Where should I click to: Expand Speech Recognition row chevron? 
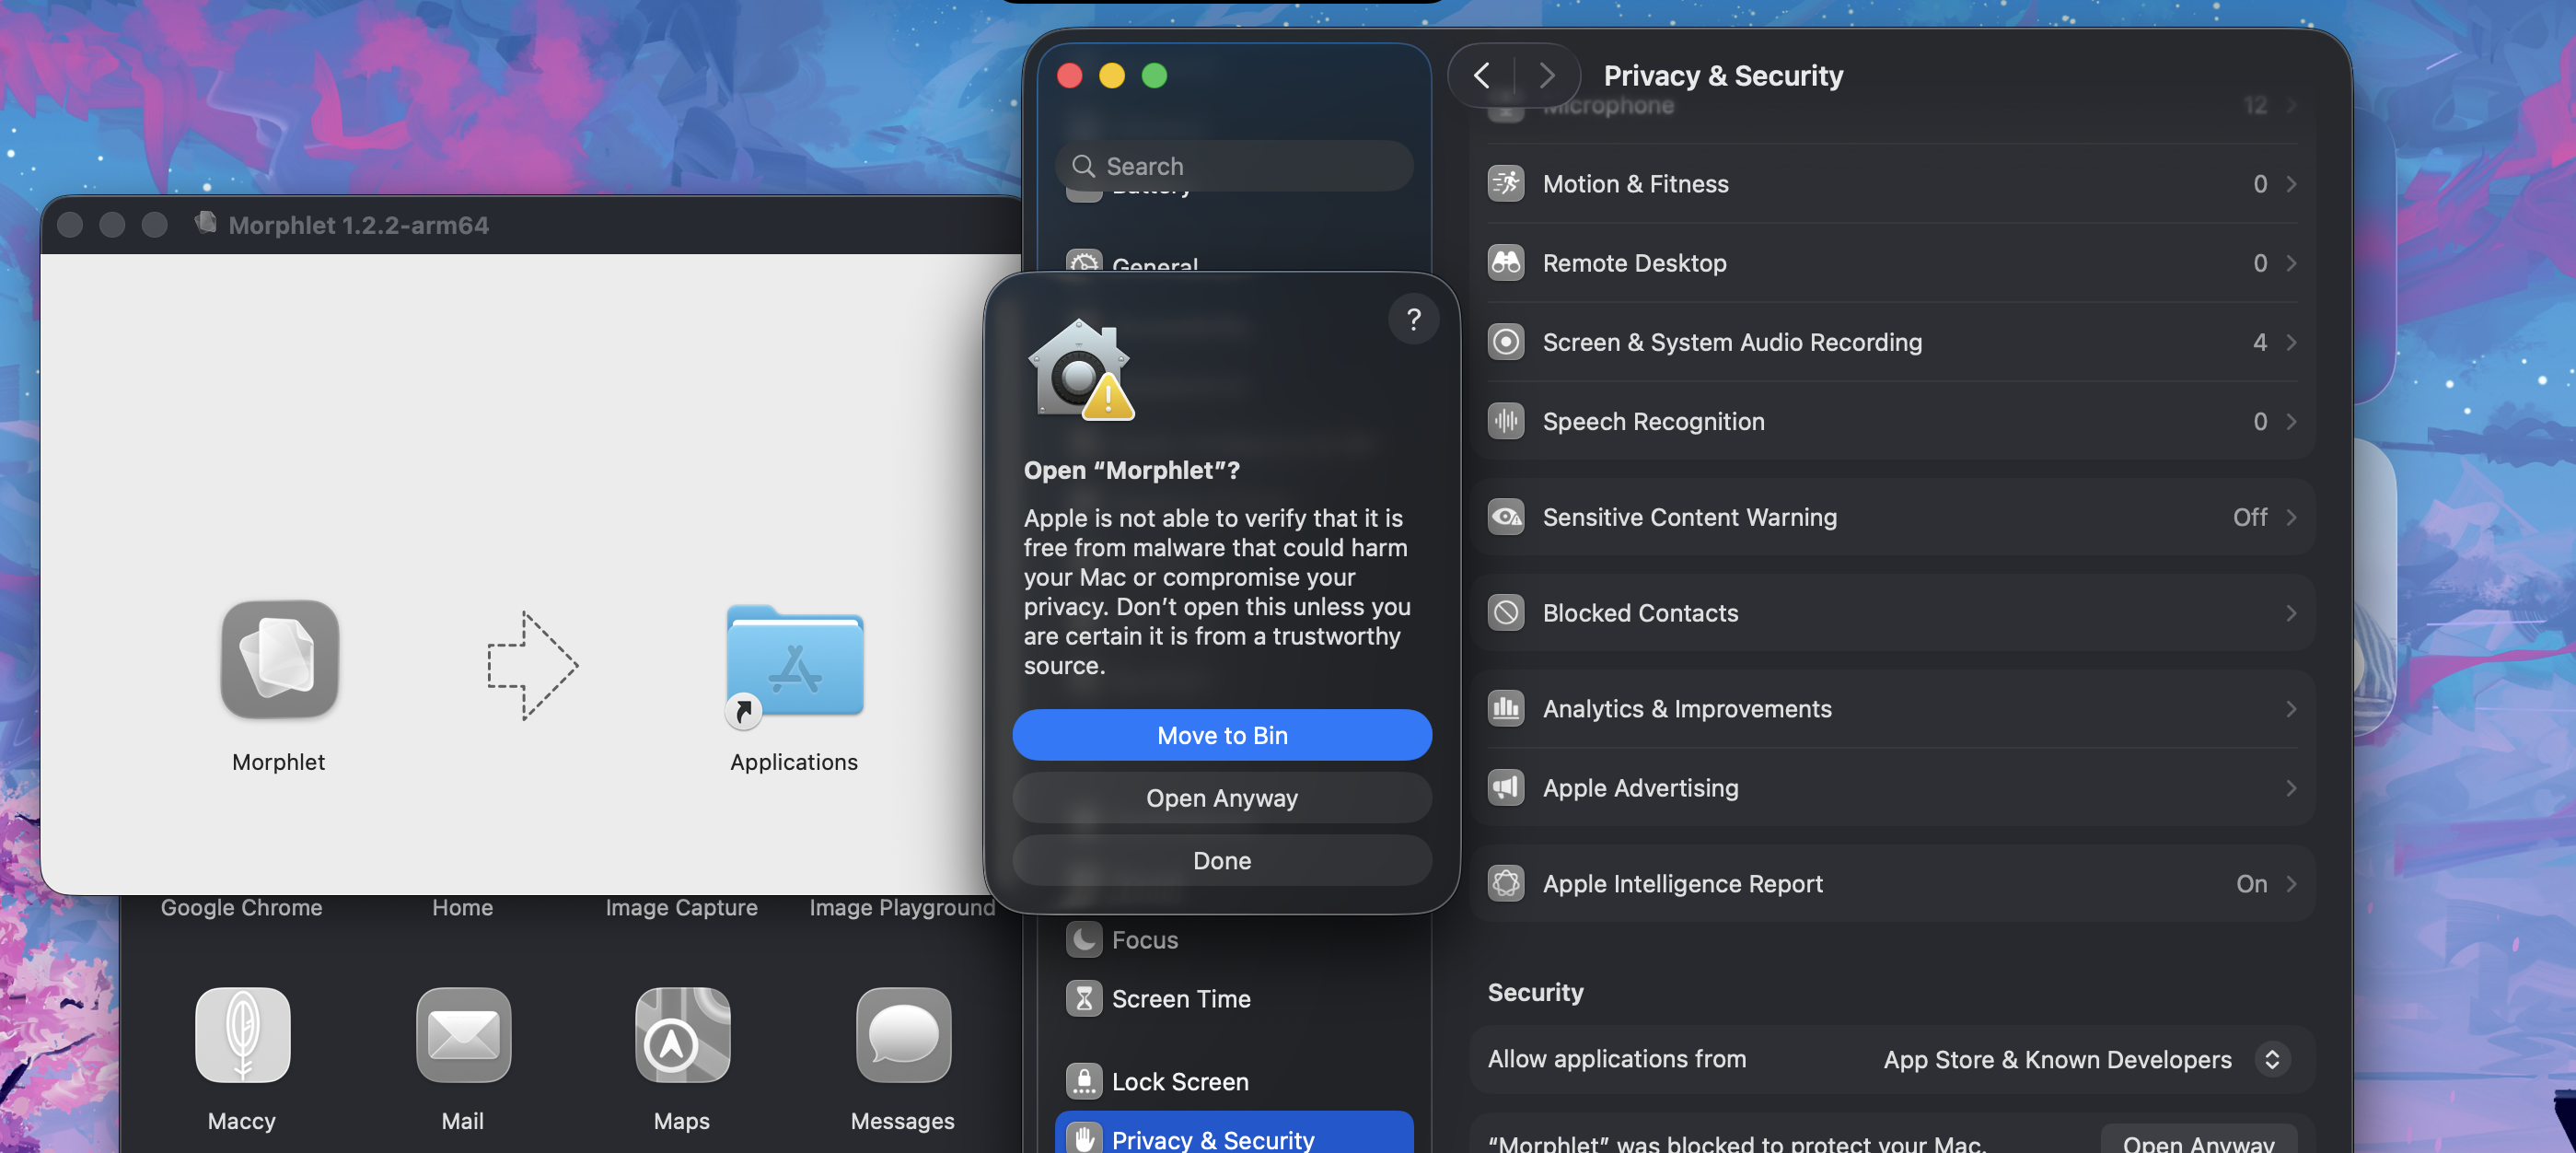[2291, 421]
